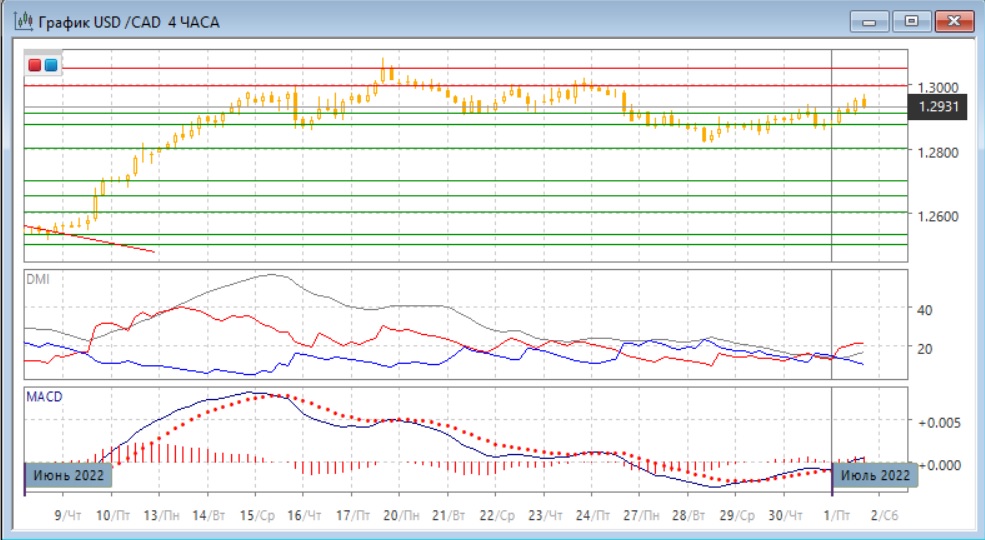Select the 15/Ср date on time axis
985x540 pixels.
coord(258,514)
